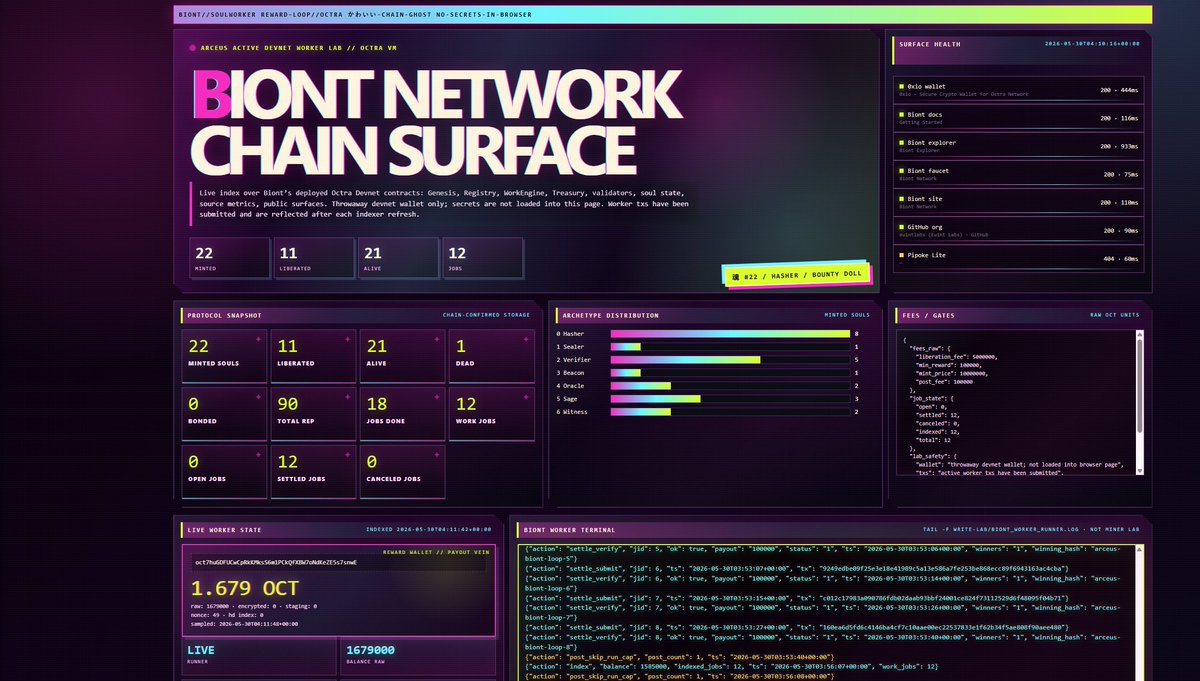The width and height of the screenshot is (1200, 681).
Task: Click the plus sparkle on Dead card
Action: (524, 341)
